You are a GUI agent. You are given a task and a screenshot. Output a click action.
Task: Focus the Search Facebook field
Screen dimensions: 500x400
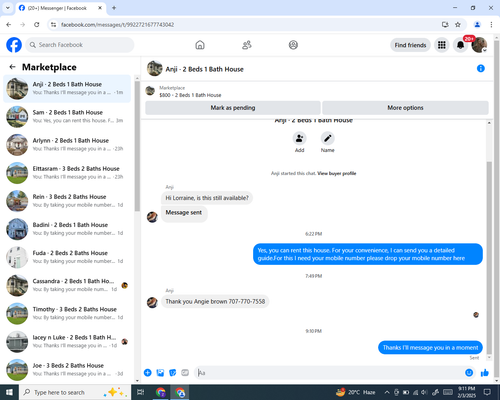tap(80, 45)
